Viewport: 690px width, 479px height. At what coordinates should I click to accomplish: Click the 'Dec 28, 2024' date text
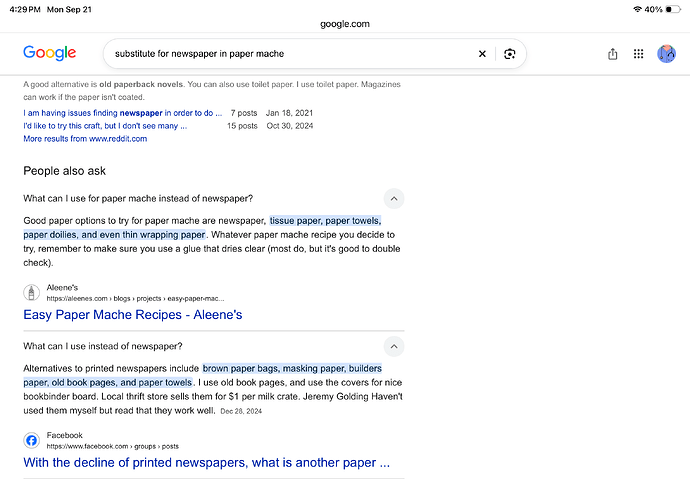241,411
